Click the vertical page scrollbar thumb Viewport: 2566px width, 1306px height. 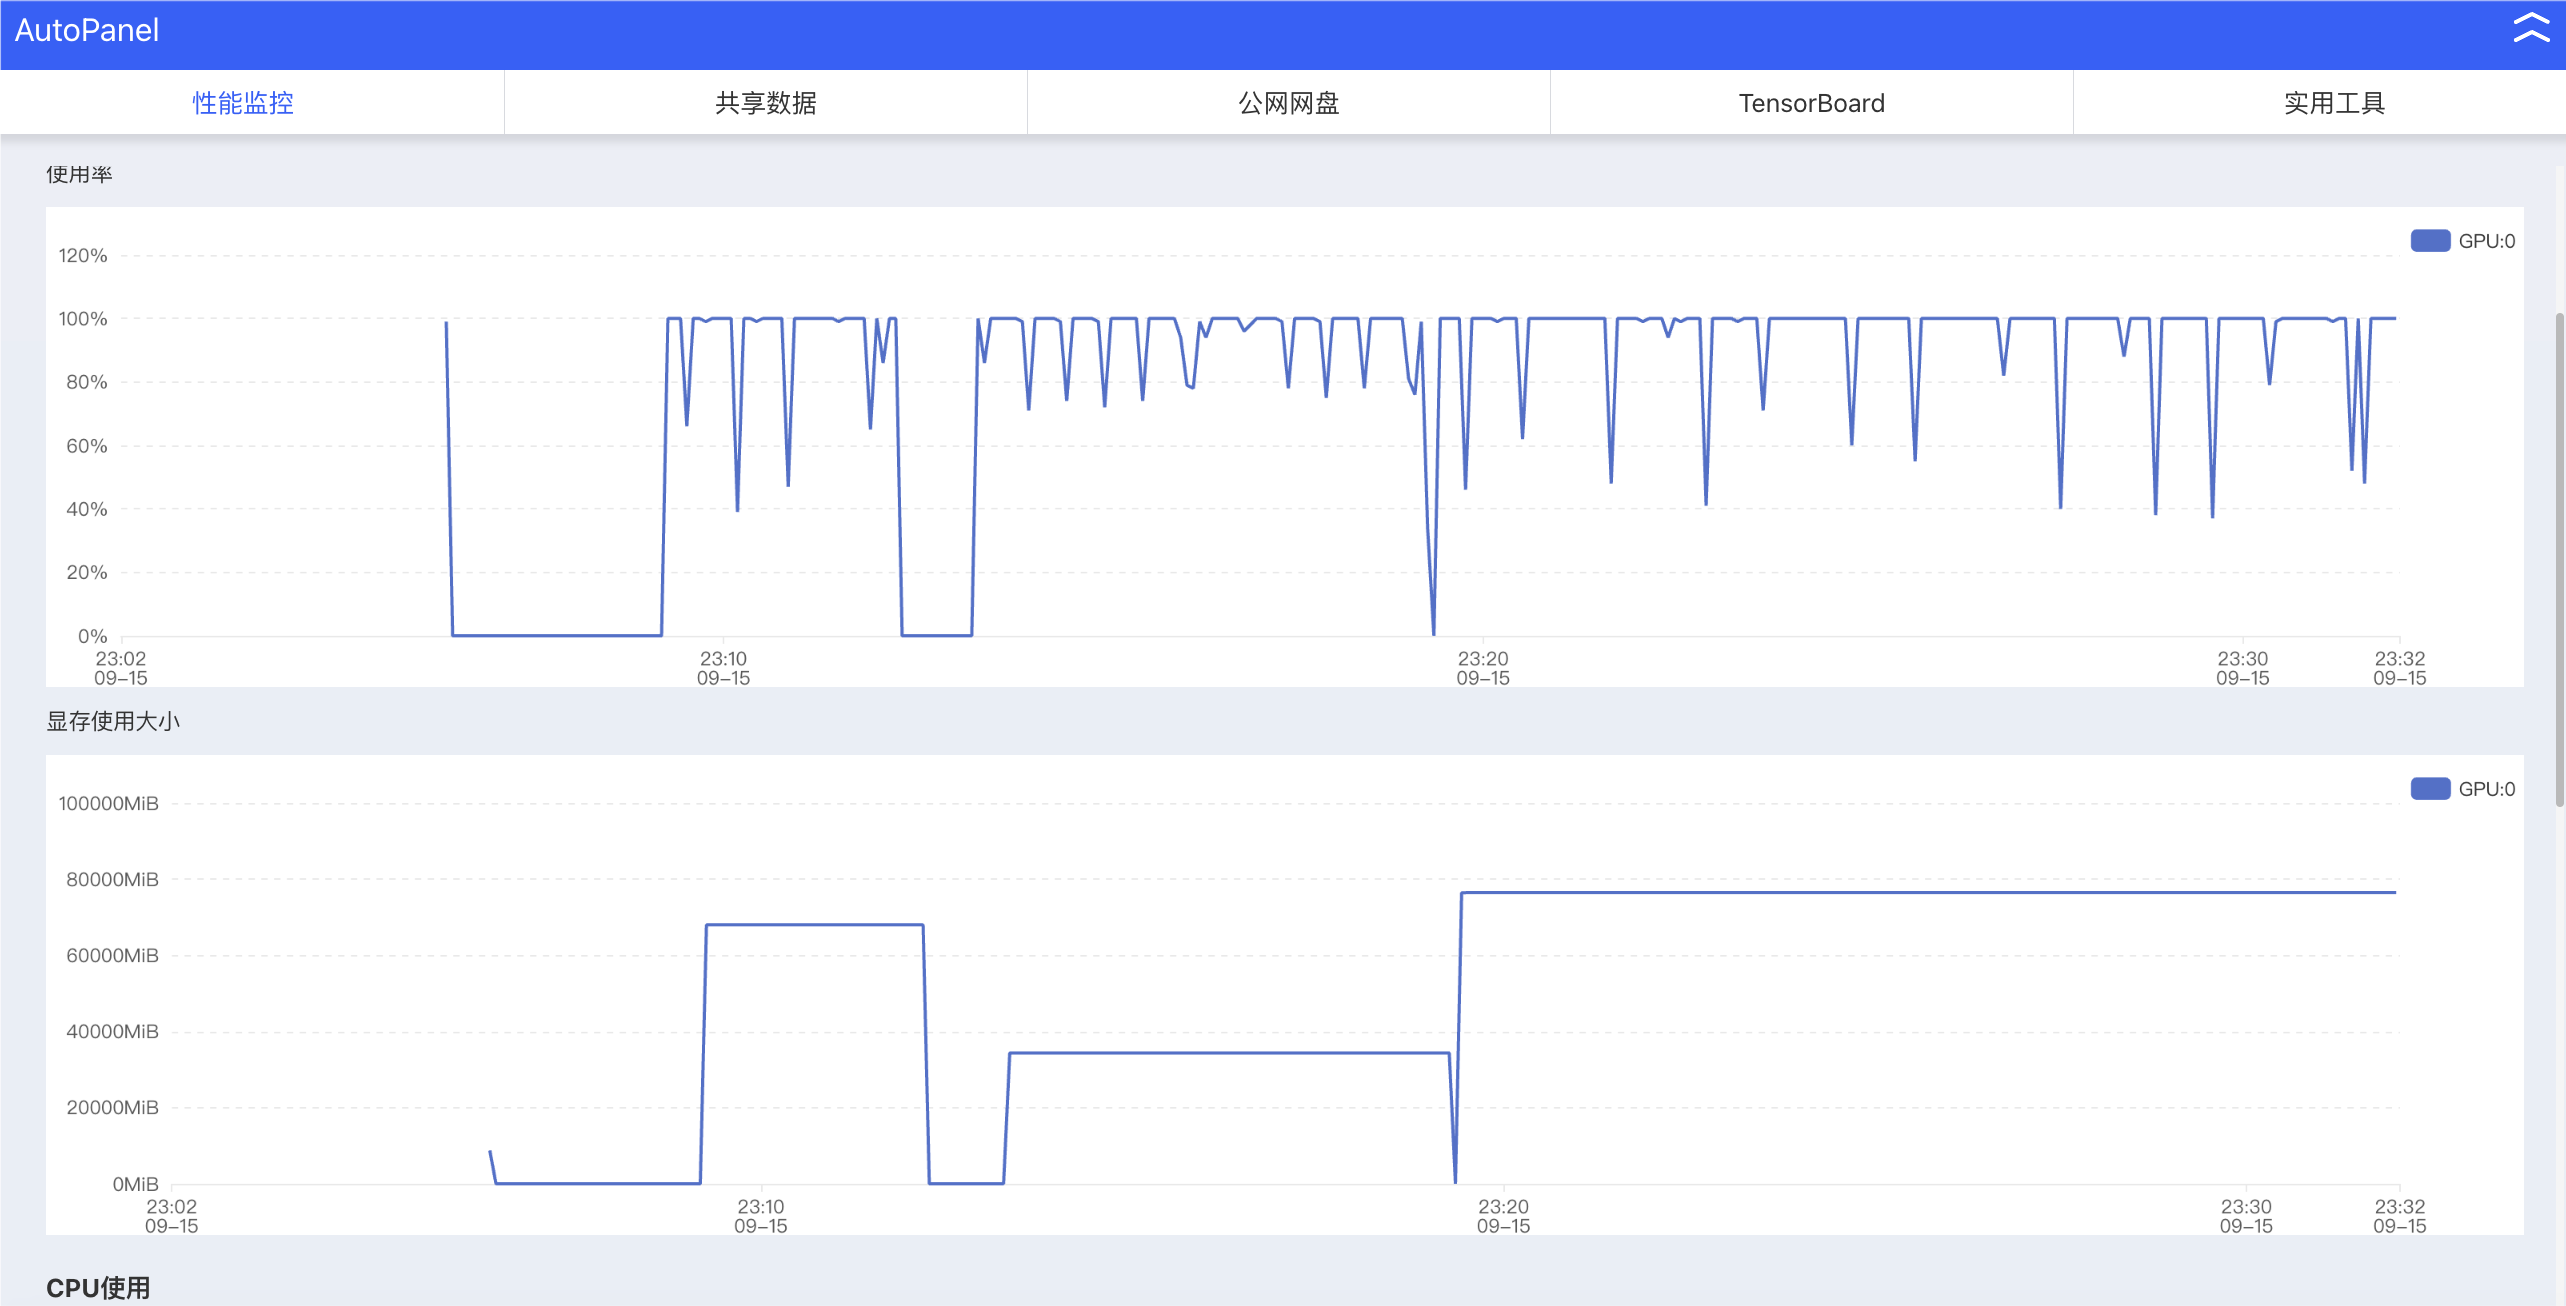pyautogui.click(x=2559, y=560)
